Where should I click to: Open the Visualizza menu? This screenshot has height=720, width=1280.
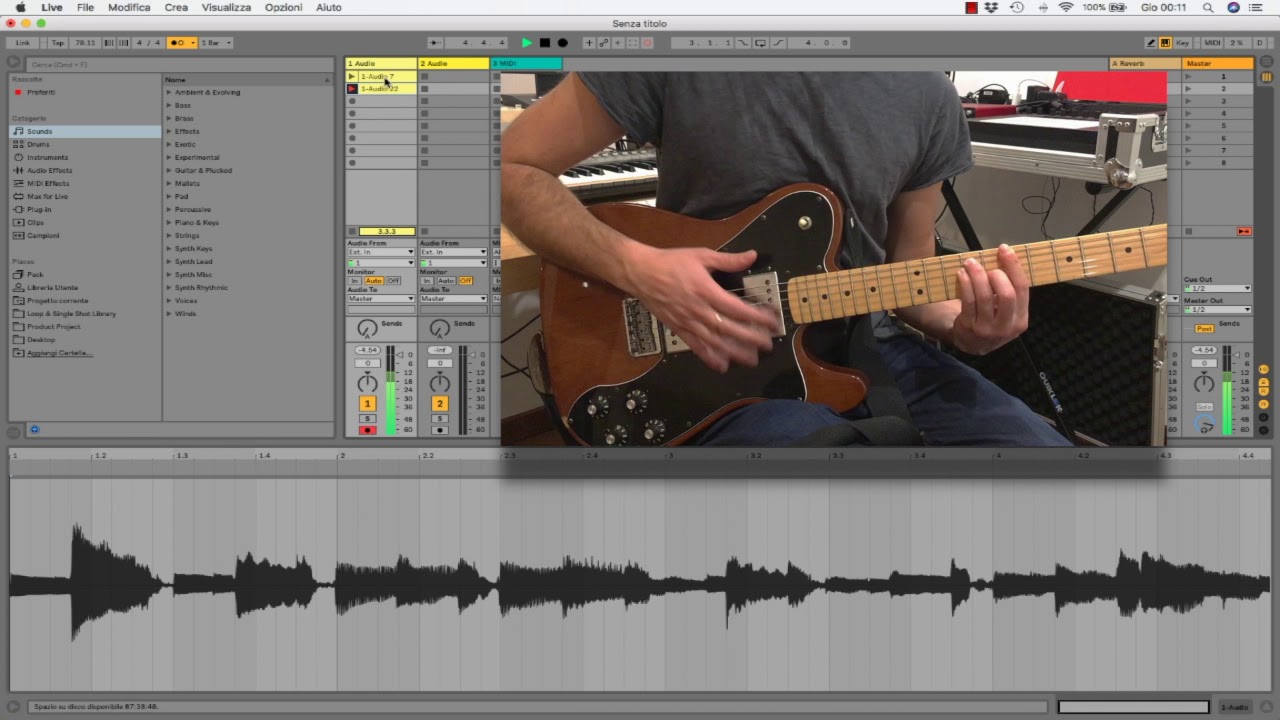tap(227, 7)
